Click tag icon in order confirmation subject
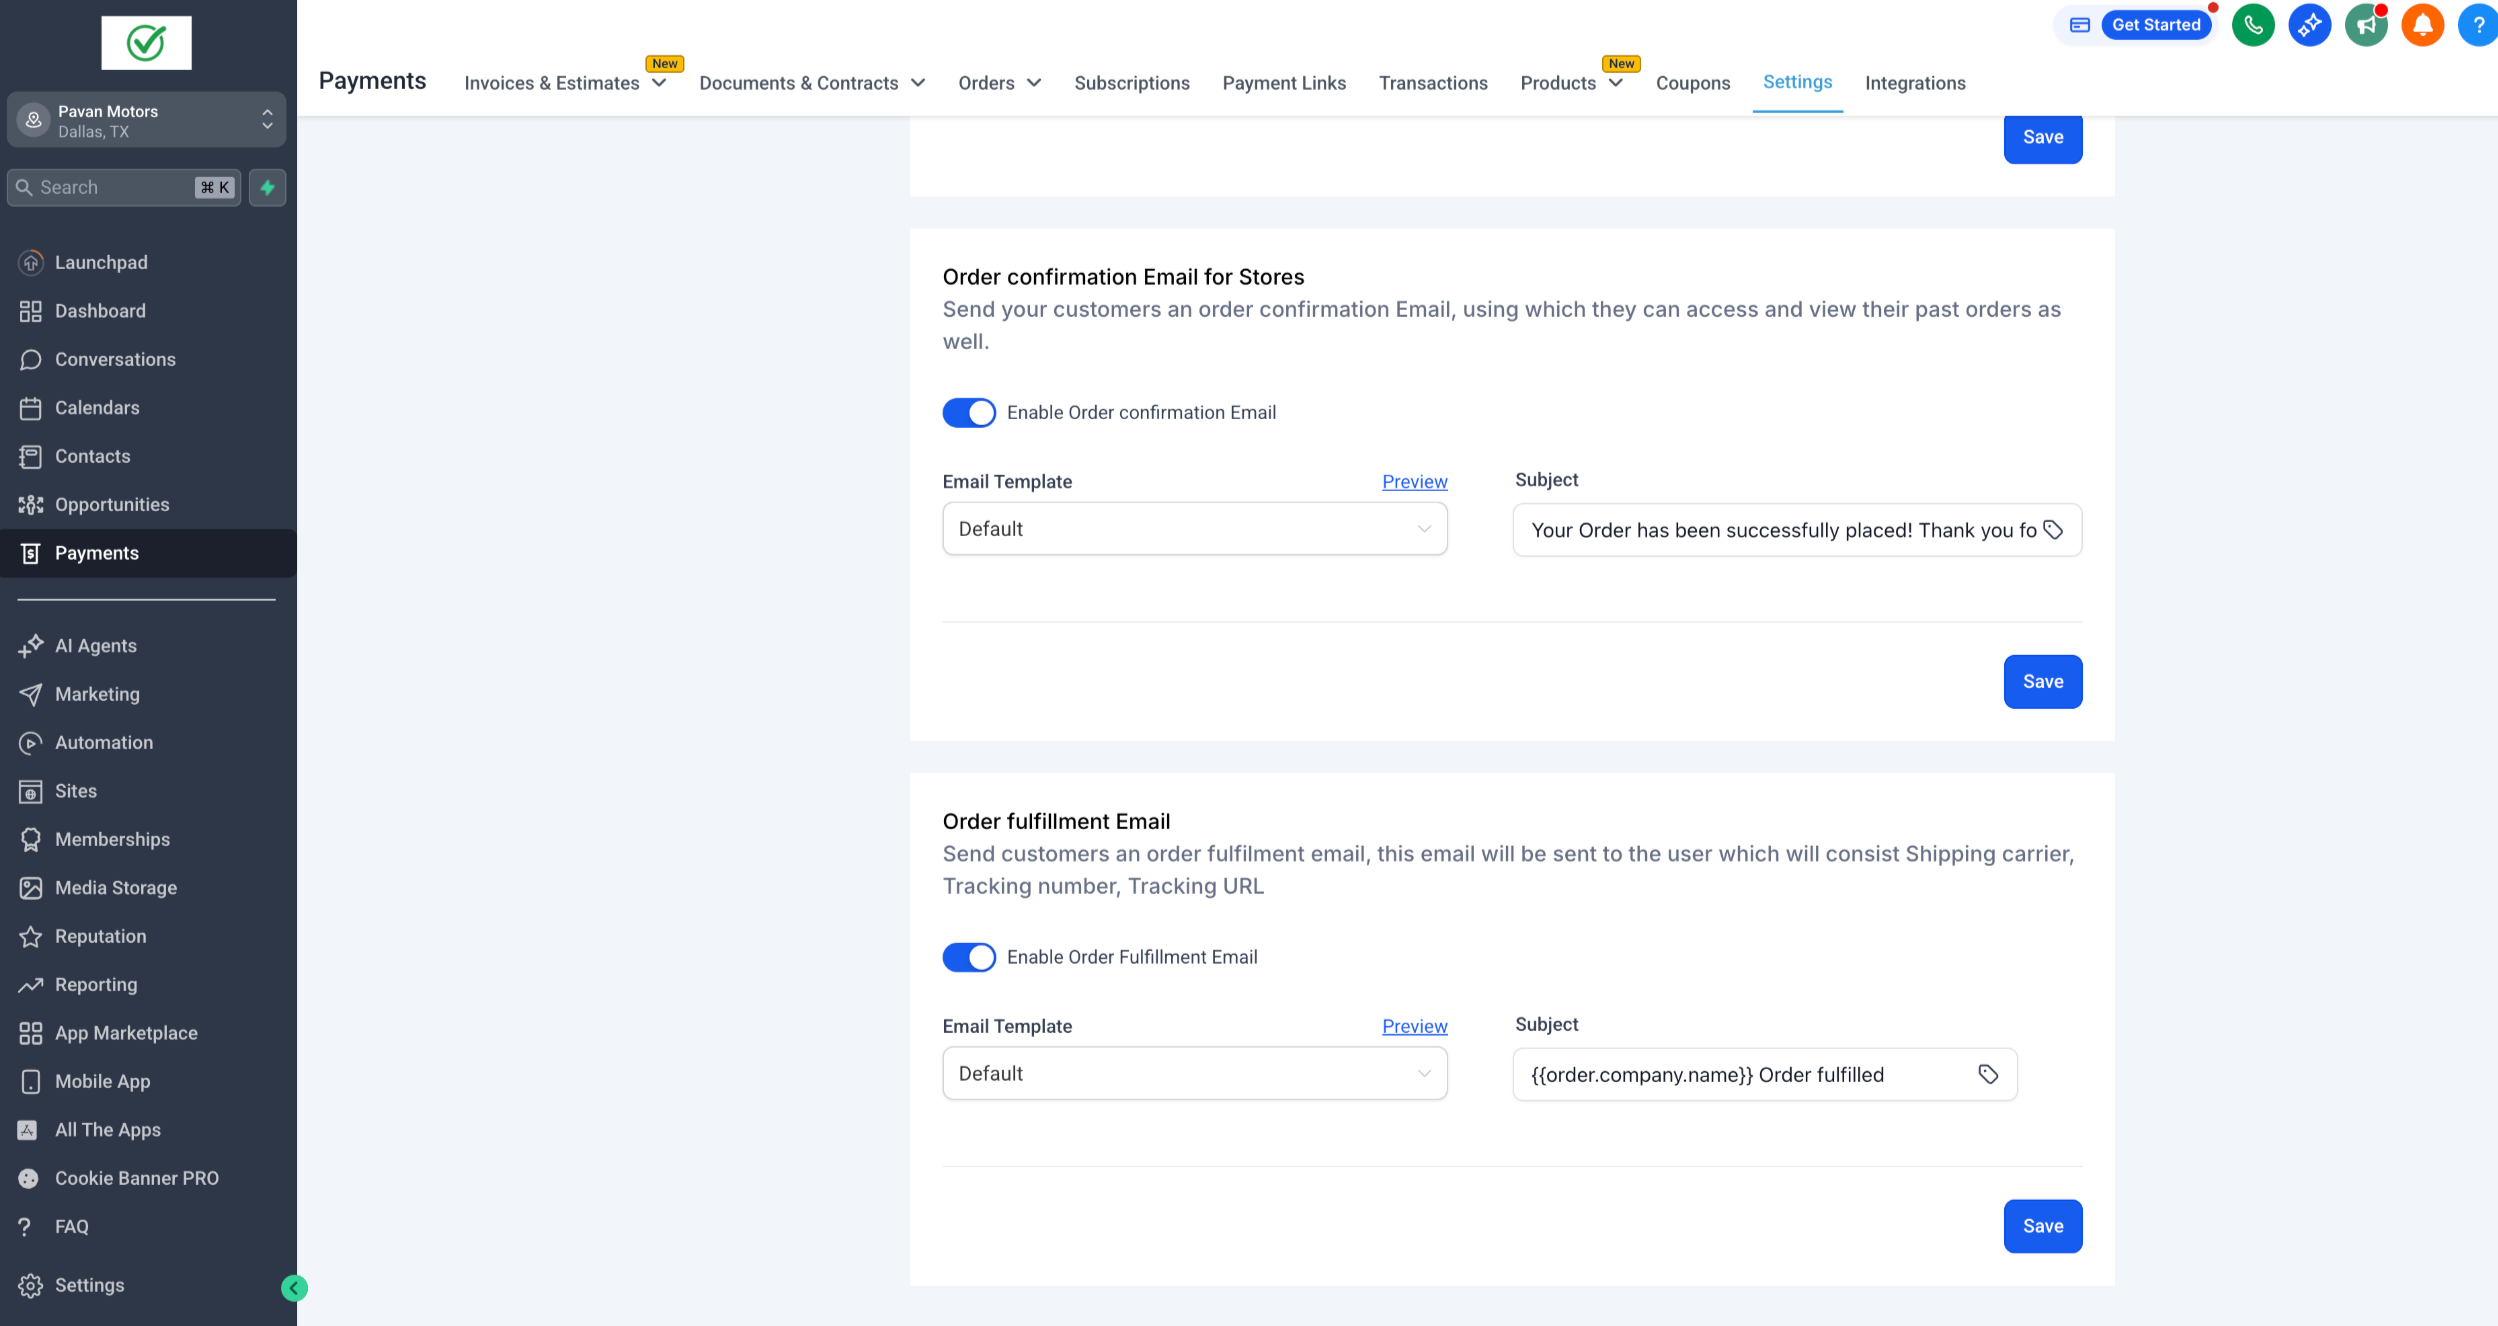2498x1326 pixels. click(2053, 530)
